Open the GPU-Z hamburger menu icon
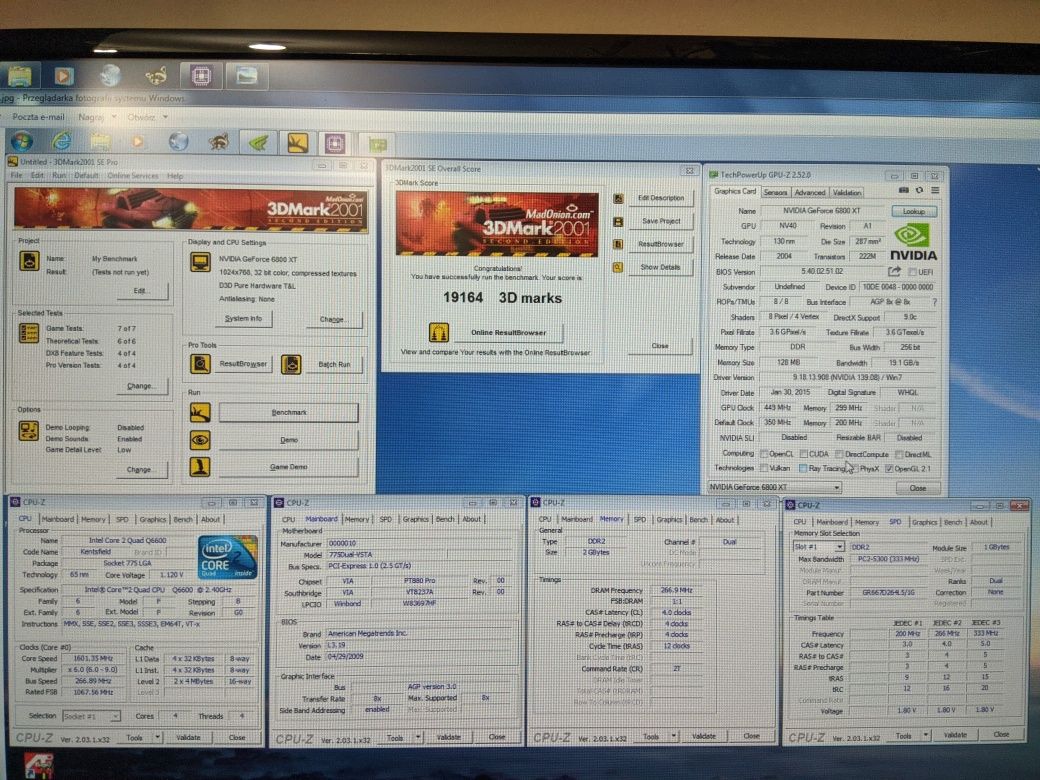This screenshot has width=1040, height=780. point(935,190)
